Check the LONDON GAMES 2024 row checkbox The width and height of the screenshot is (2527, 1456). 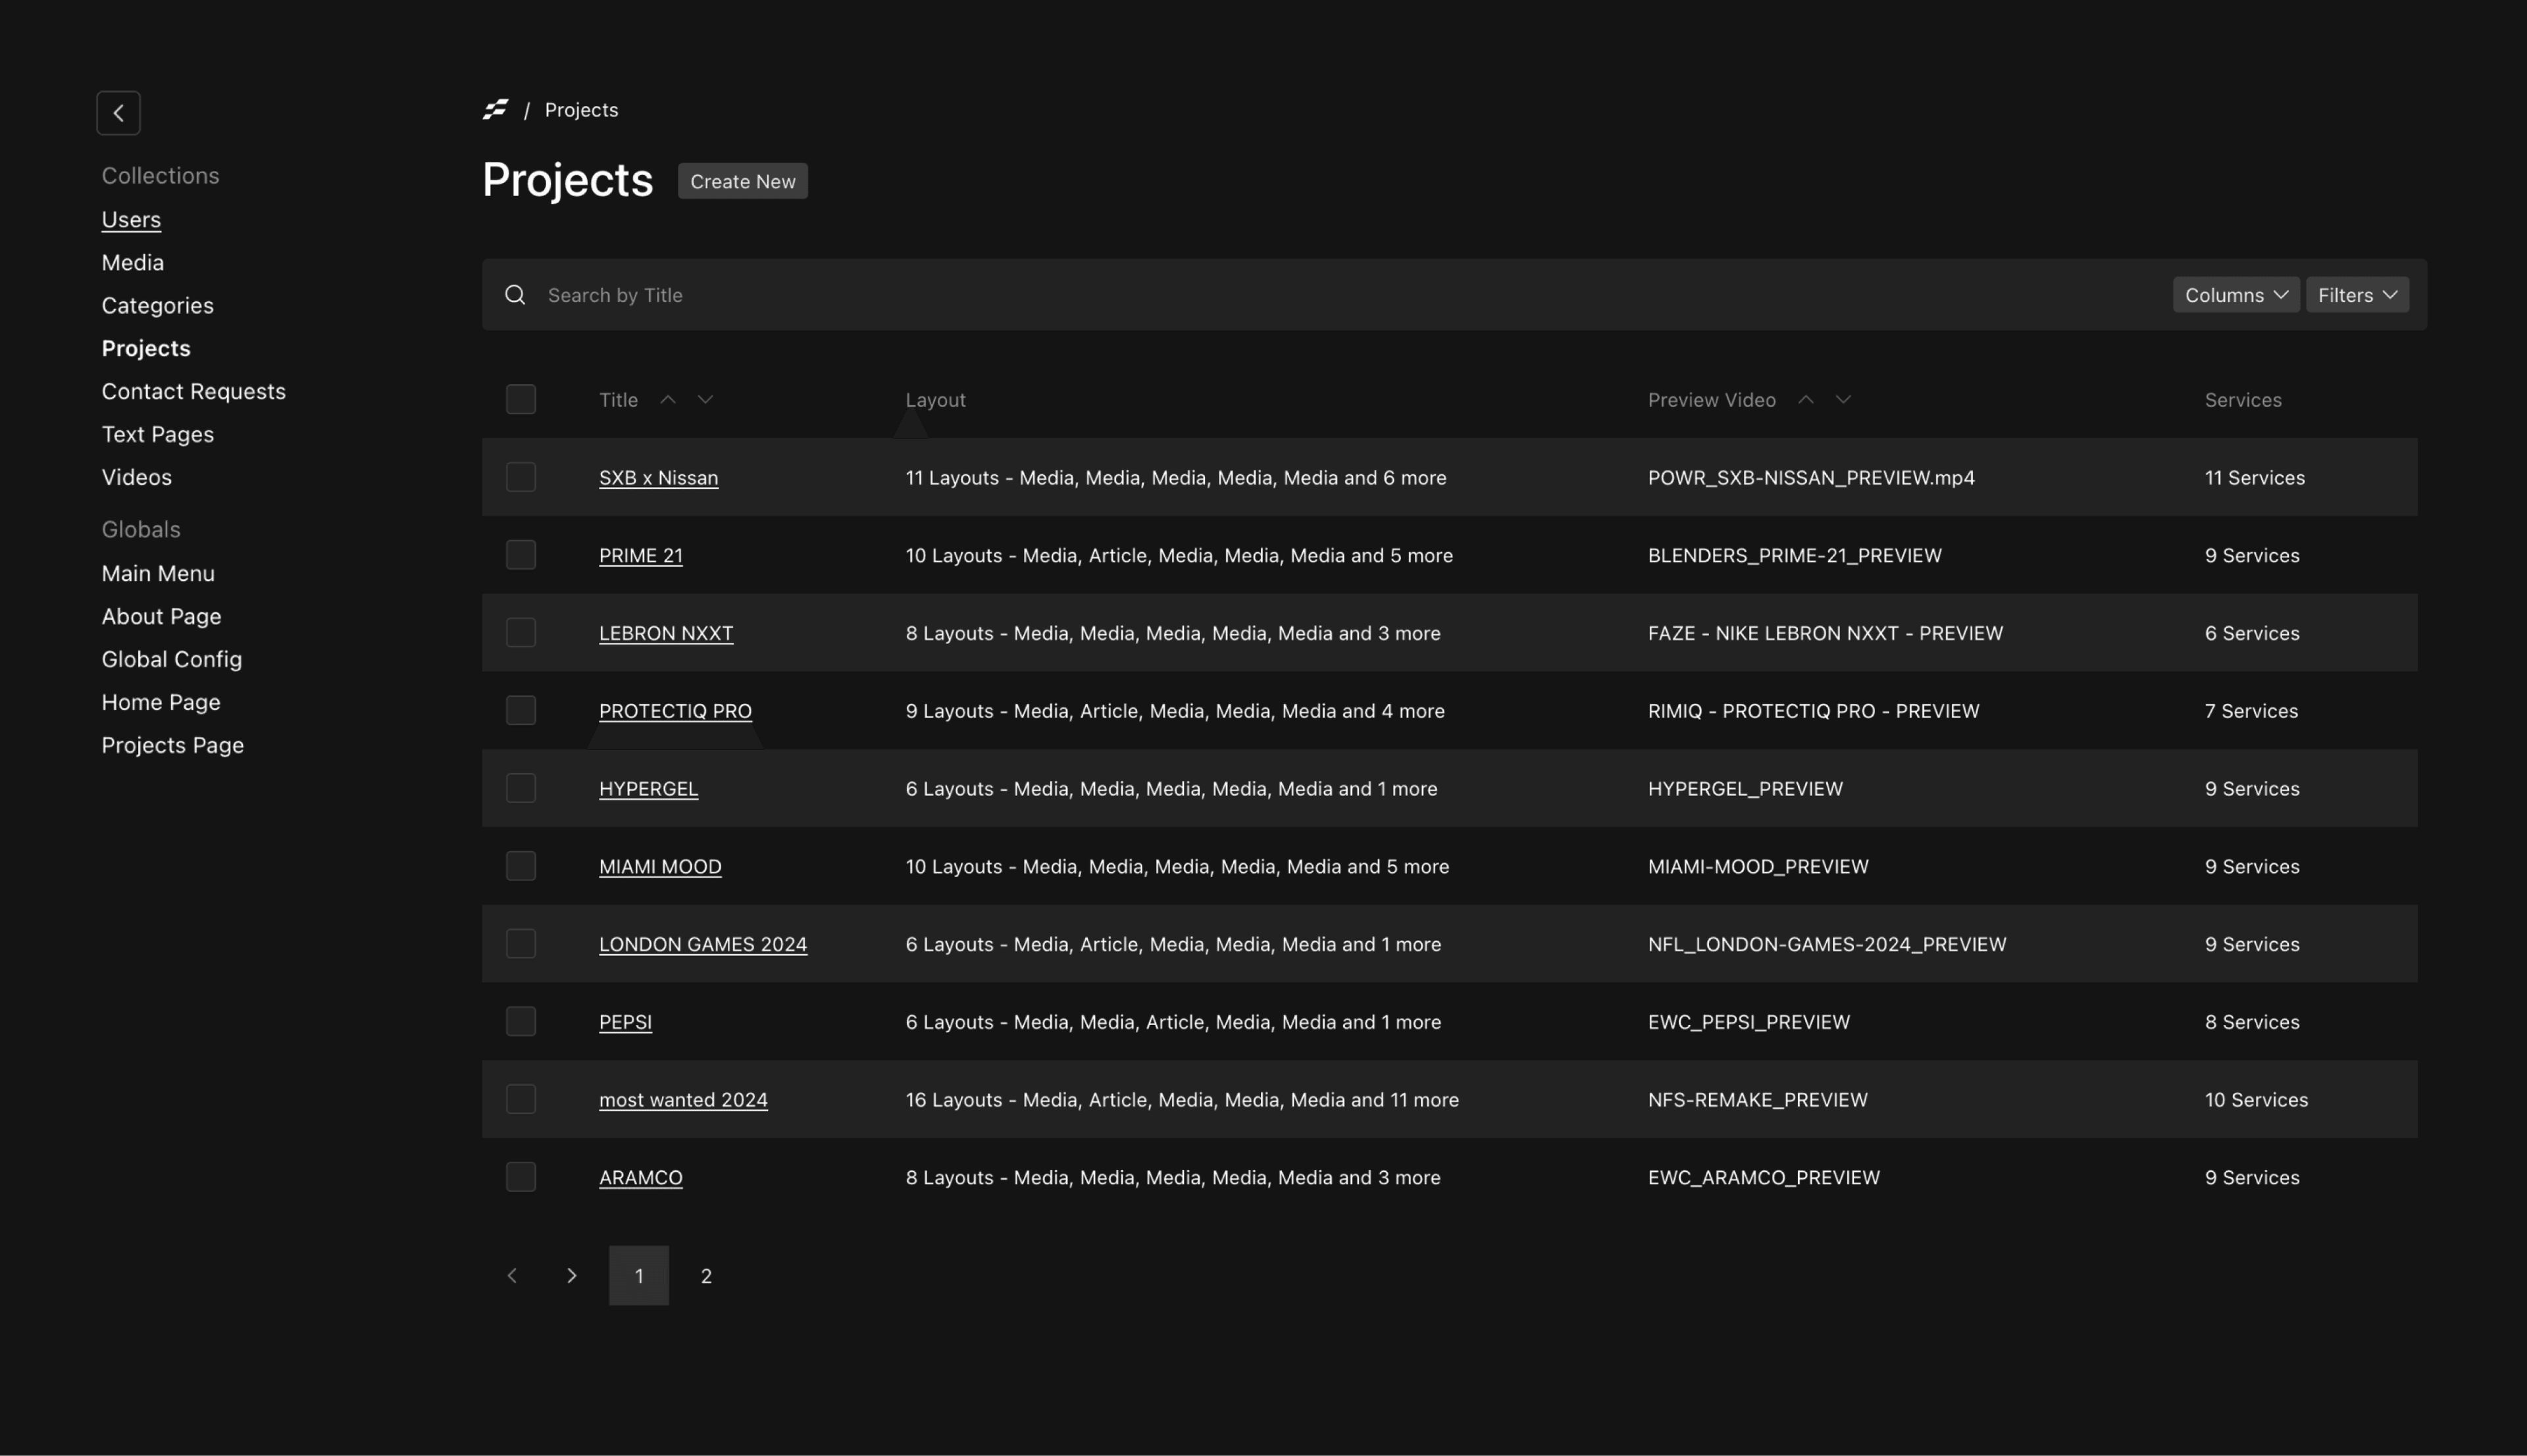[x=521, y=944]
